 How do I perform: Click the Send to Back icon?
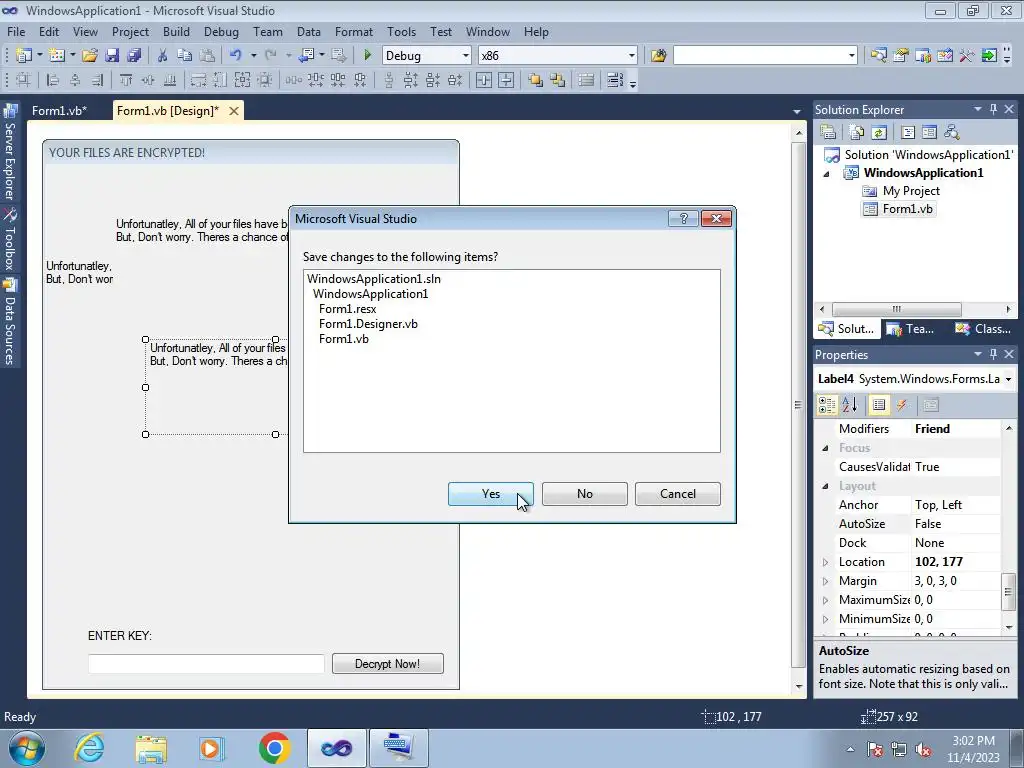558,80
